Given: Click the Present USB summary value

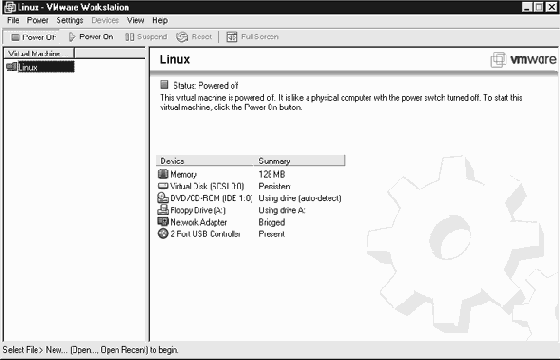Looking at the screenshot, I should click(271, 234).
